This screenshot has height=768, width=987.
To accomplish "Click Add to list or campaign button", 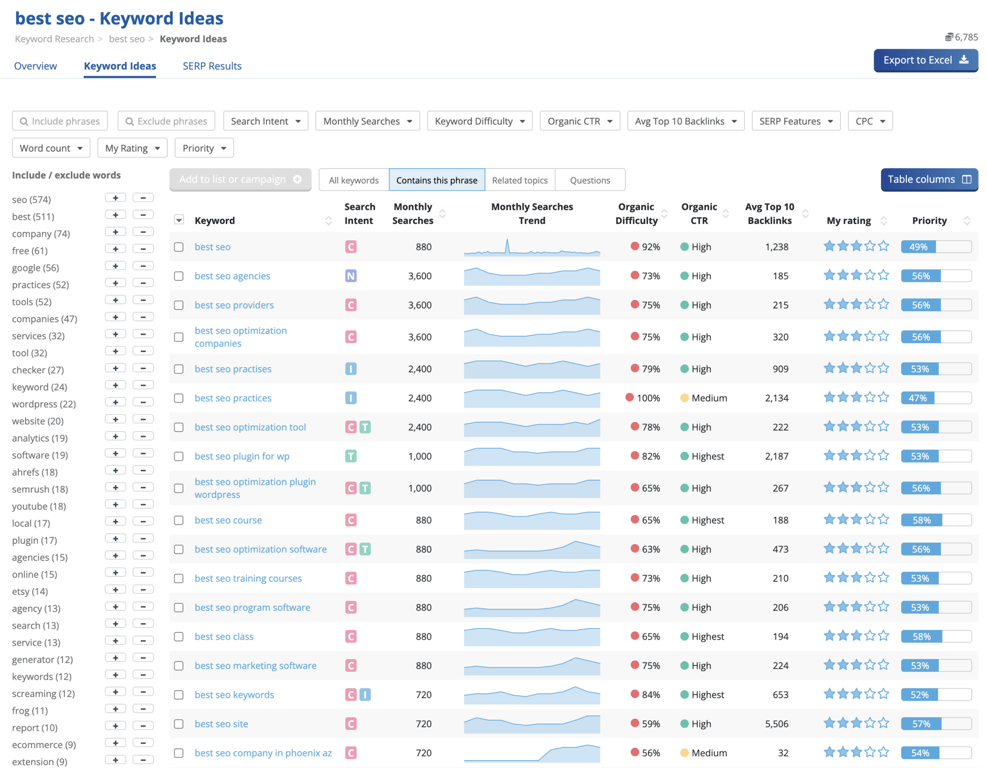I will (x=240, y=179).
